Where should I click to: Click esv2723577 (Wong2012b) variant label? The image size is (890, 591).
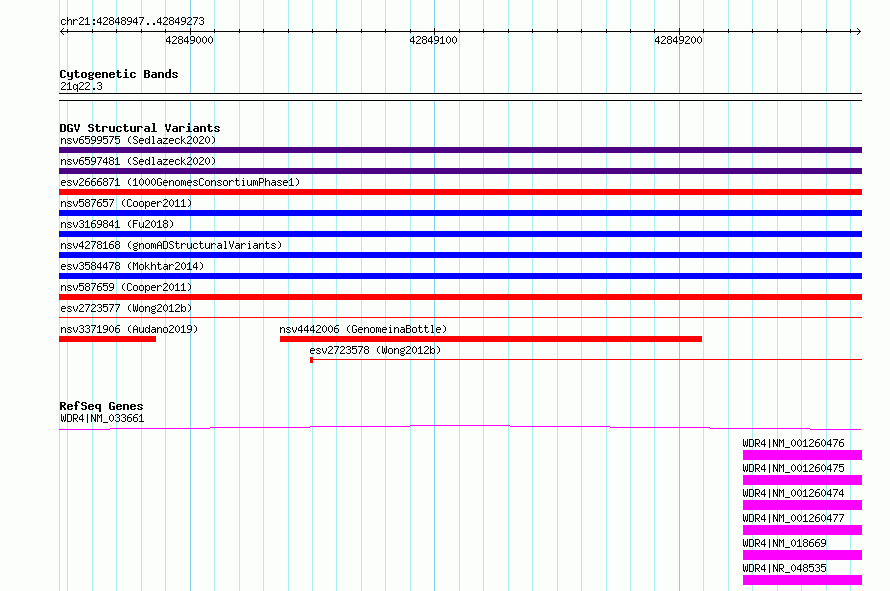pos(126,308)
